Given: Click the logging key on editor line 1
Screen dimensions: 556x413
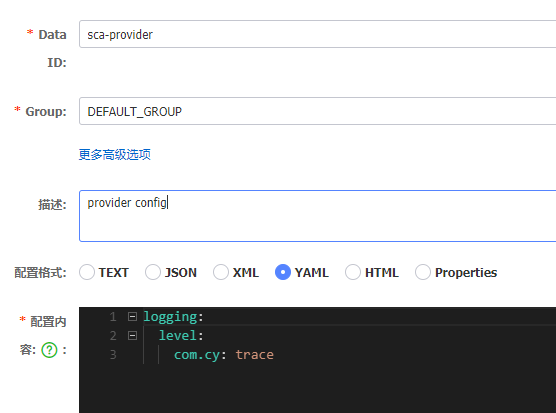Looking at the screenshot, I should (170, 317).
